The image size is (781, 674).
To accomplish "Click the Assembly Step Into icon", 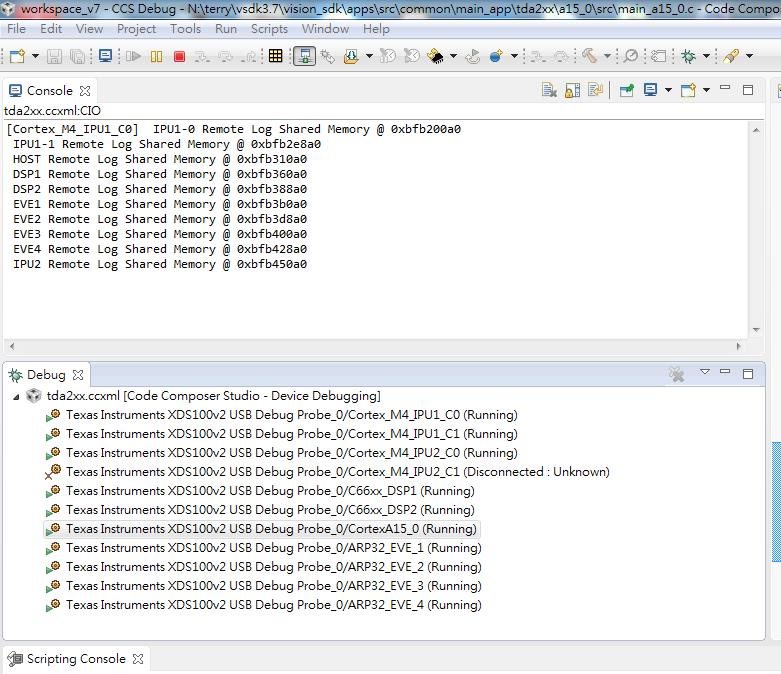I will click(537, 56).
